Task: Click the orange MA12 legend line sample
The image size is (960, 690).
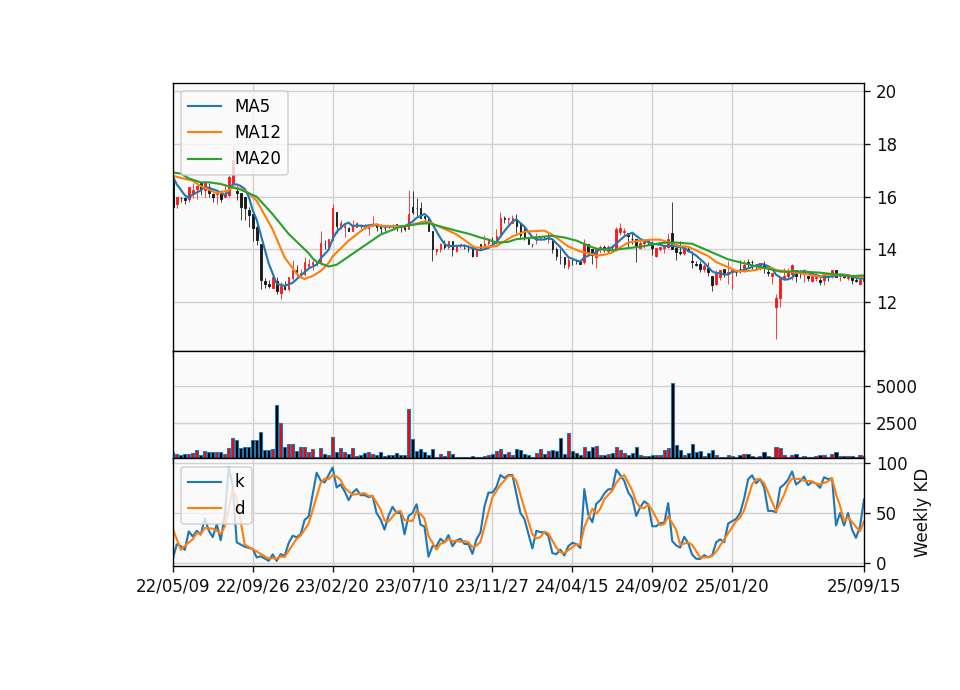Action: [204, 132]
